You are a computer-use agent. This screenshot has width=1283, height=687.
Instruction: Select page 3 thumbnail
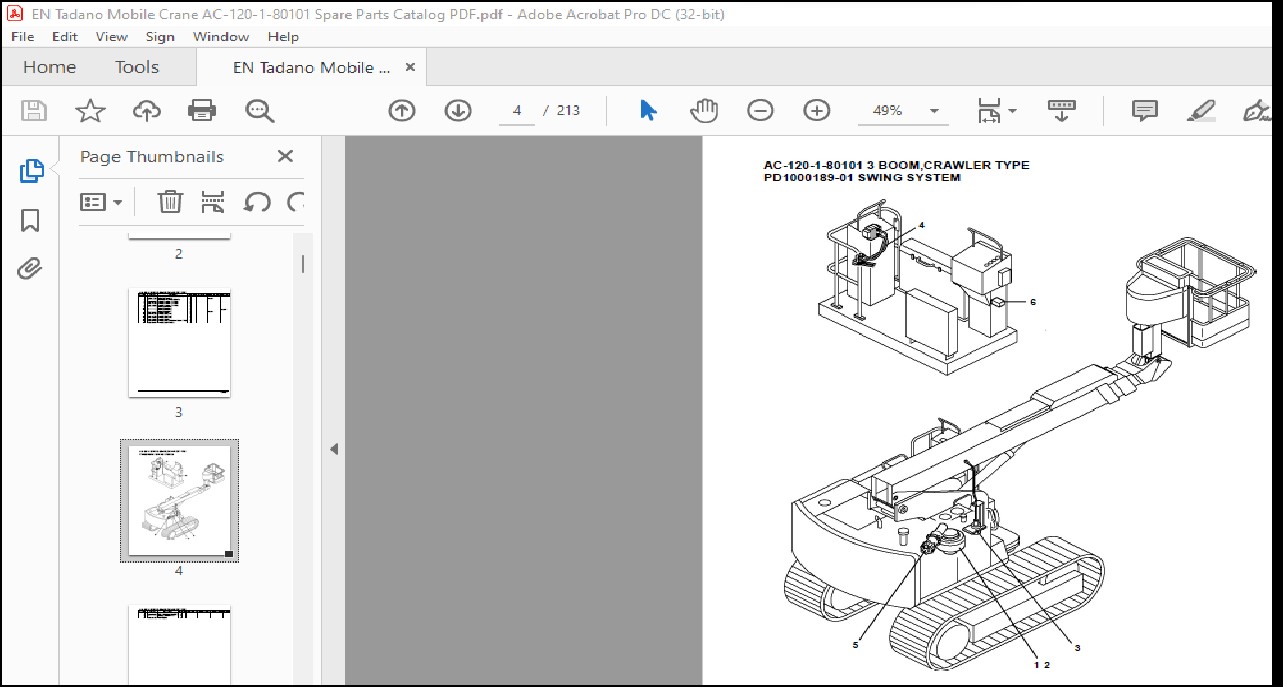click(179, 343)
